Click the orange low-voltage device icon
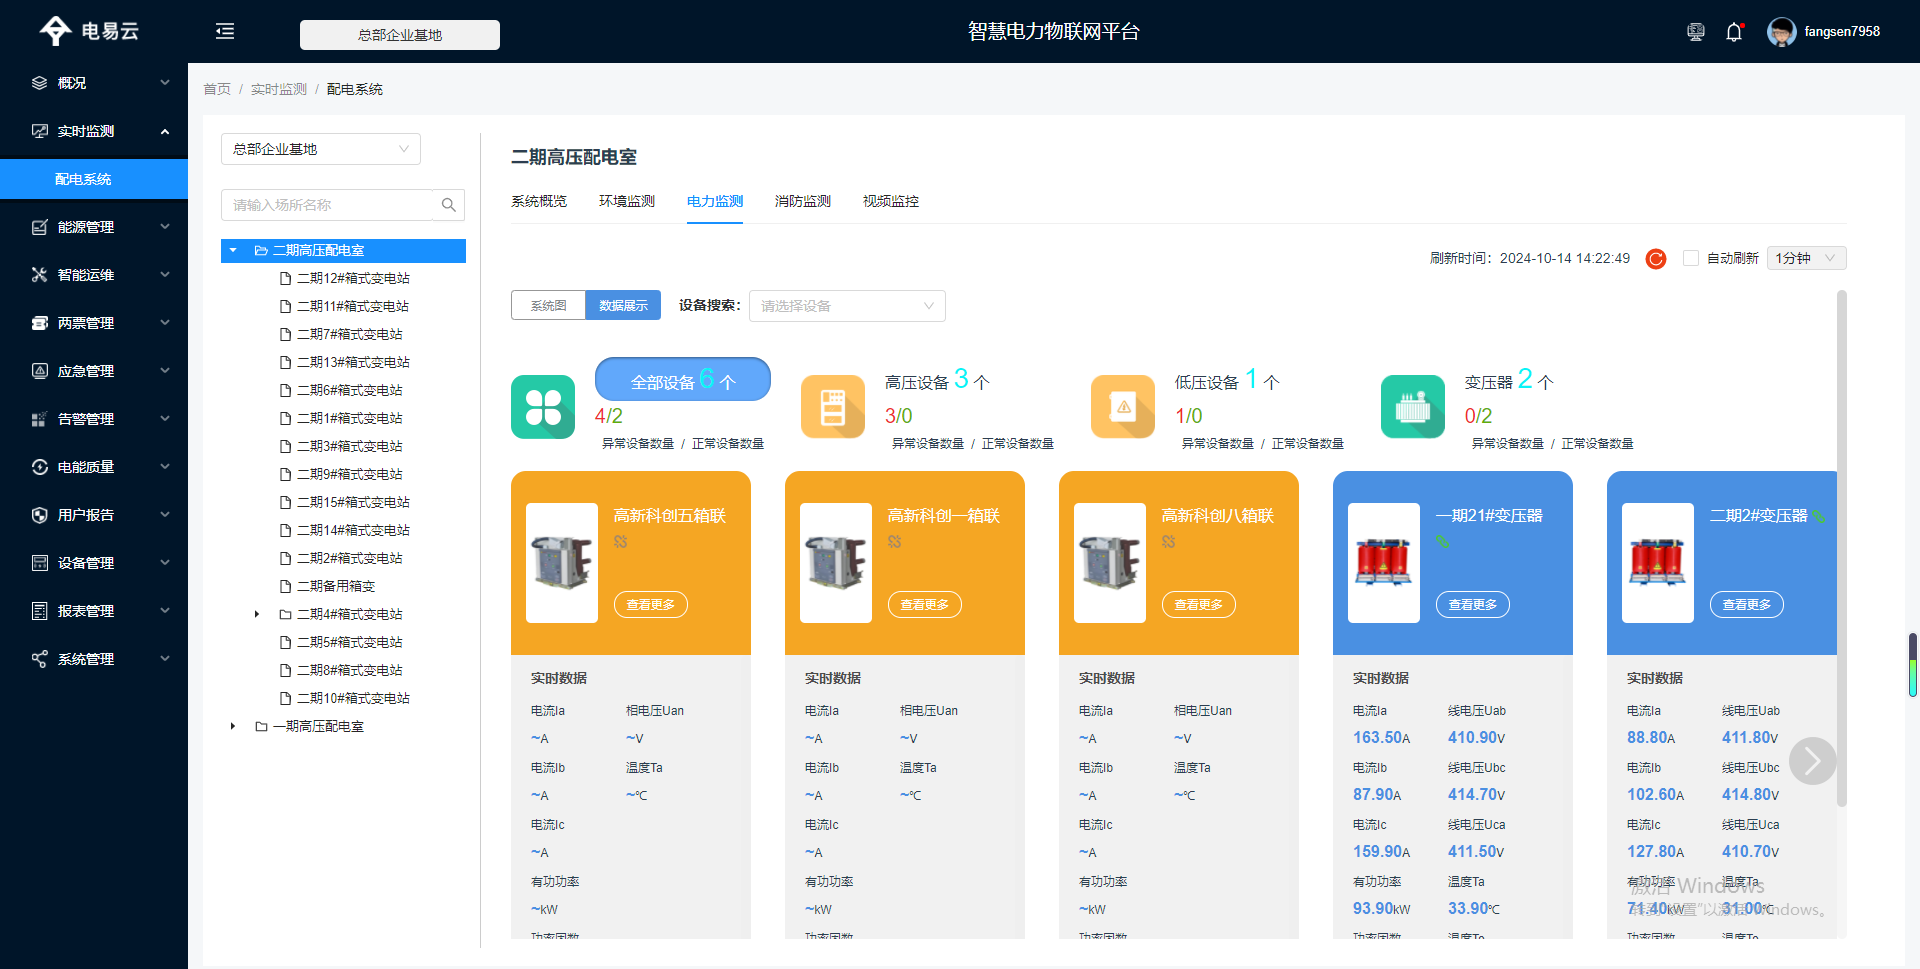Image resolution: width=1920 pixels, height=969 pixels. [x=1122, y=407]
